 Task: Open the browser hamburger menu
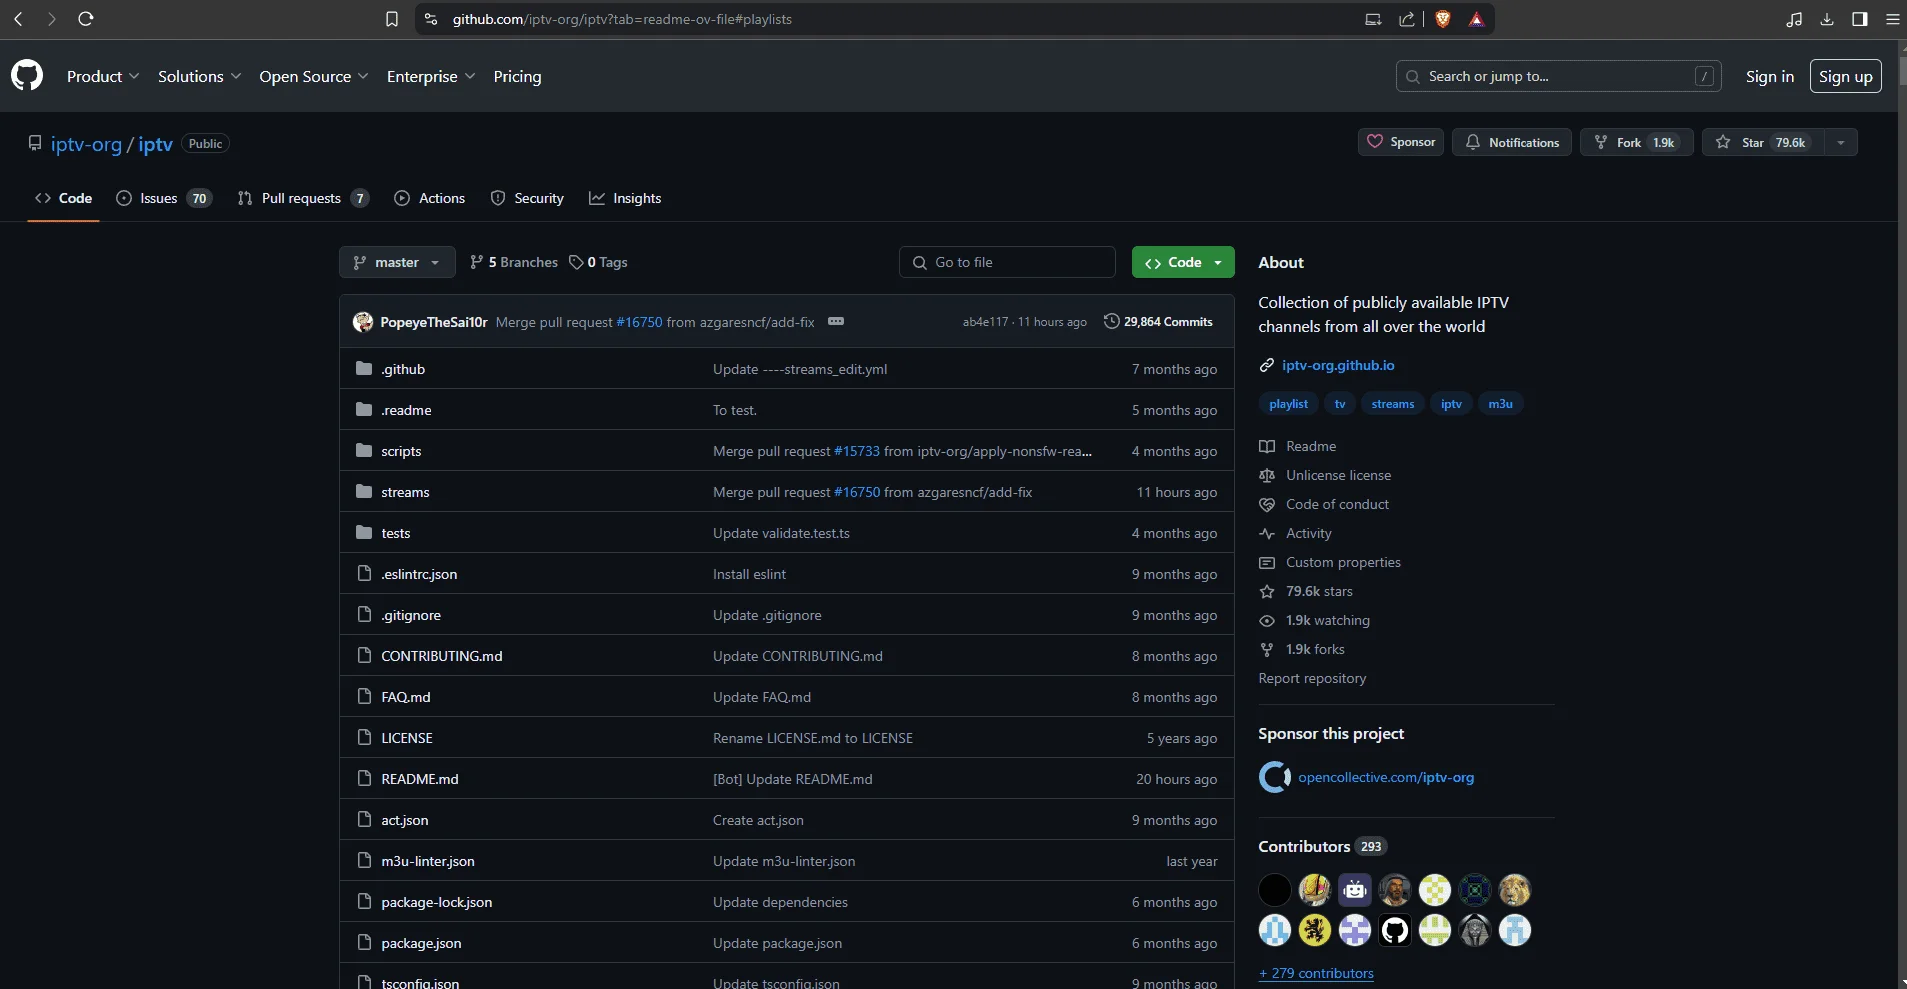coord(1893,19)
